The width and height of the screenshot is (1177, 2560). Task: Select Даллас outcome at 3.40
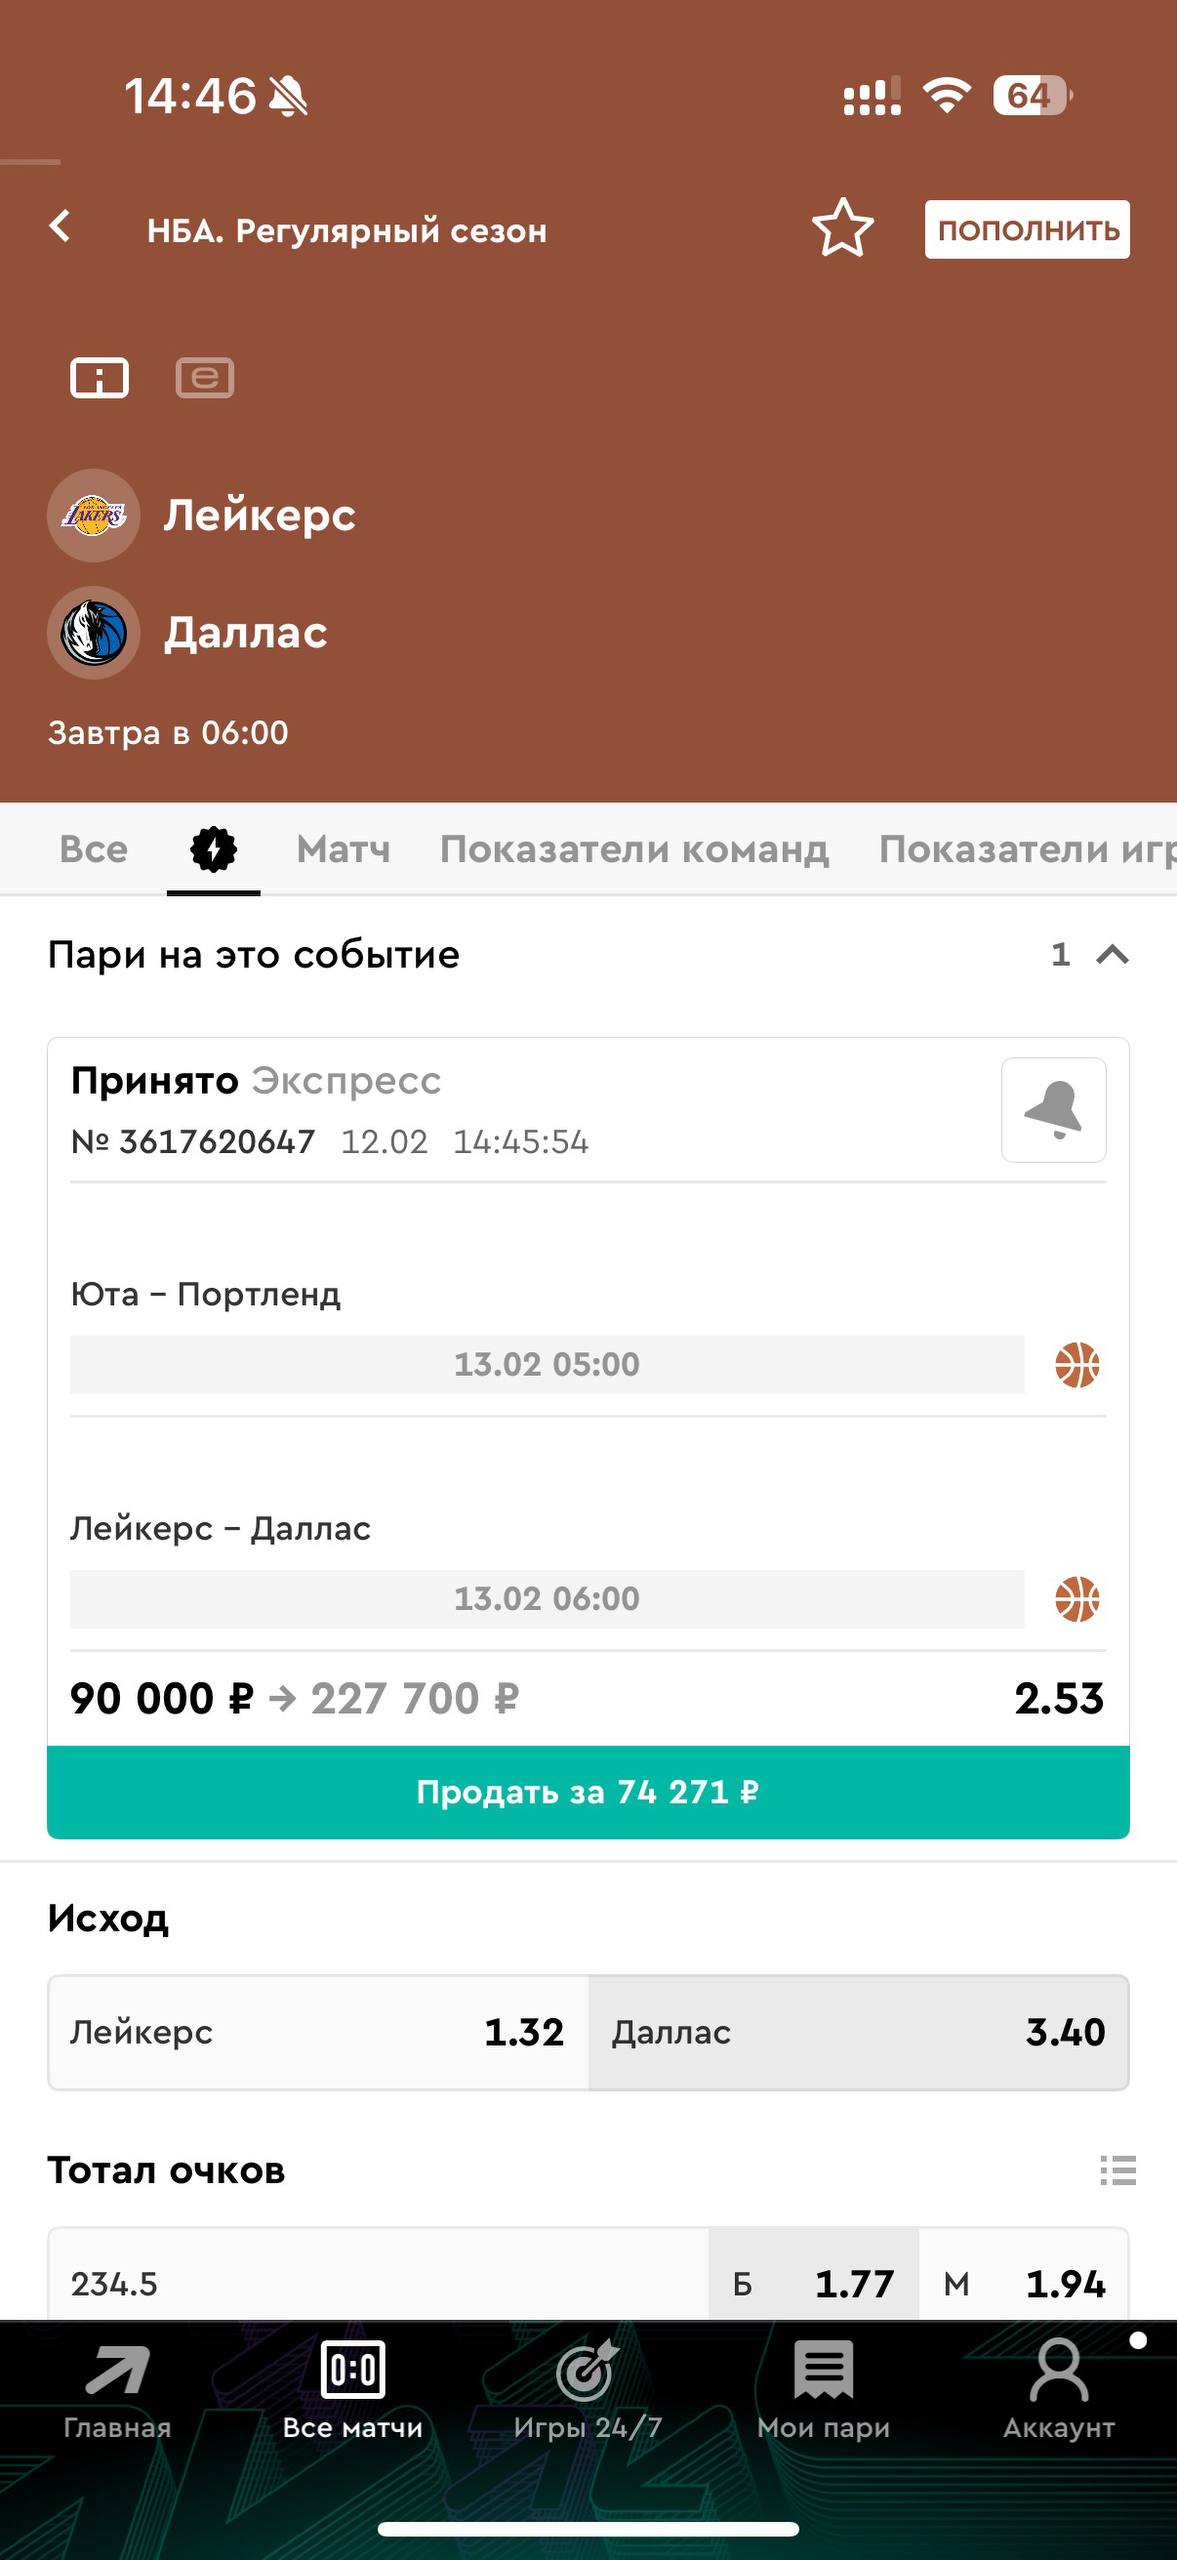tap(858, 2032)
